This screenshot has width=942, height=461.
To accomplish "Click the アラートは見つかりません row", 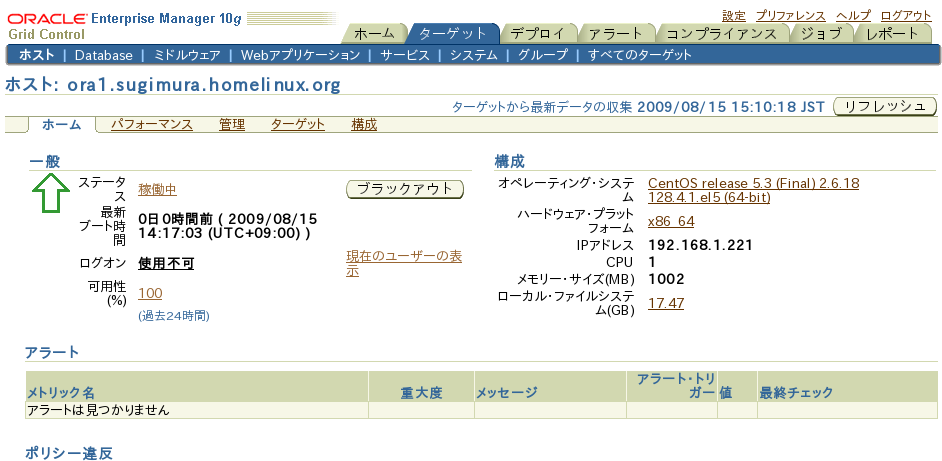I will click(x=481, y=411).
